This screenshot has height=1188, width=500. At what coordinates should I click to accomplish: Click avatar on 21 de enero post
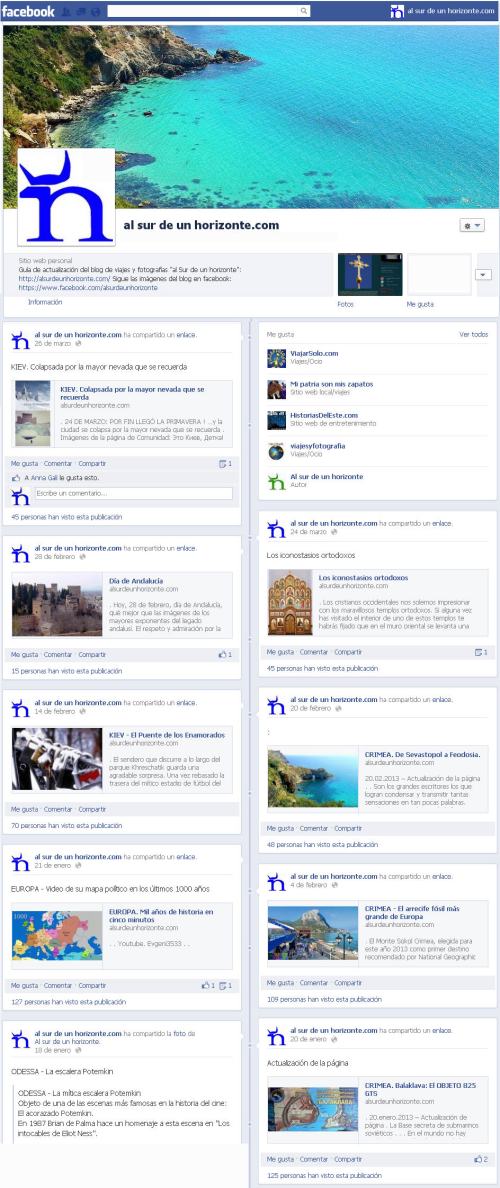[x=20, y=862]
